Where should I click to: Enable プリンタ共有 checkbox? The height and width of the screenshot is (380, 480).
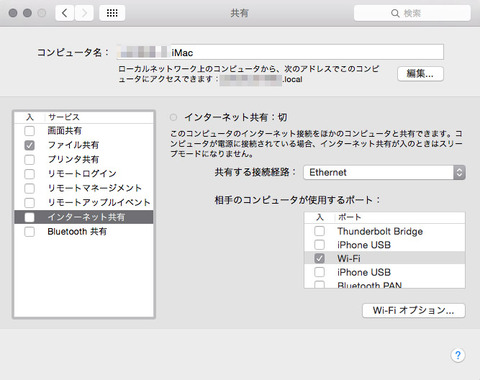29,160
